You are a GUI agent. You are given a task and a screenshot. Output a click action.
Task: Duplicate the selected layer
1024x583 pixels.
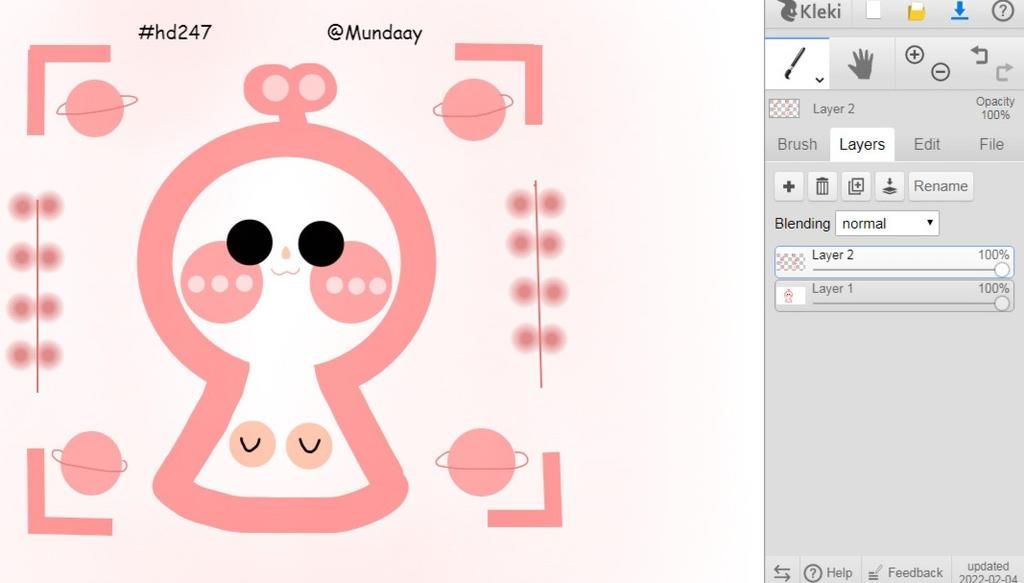point(856,186)
